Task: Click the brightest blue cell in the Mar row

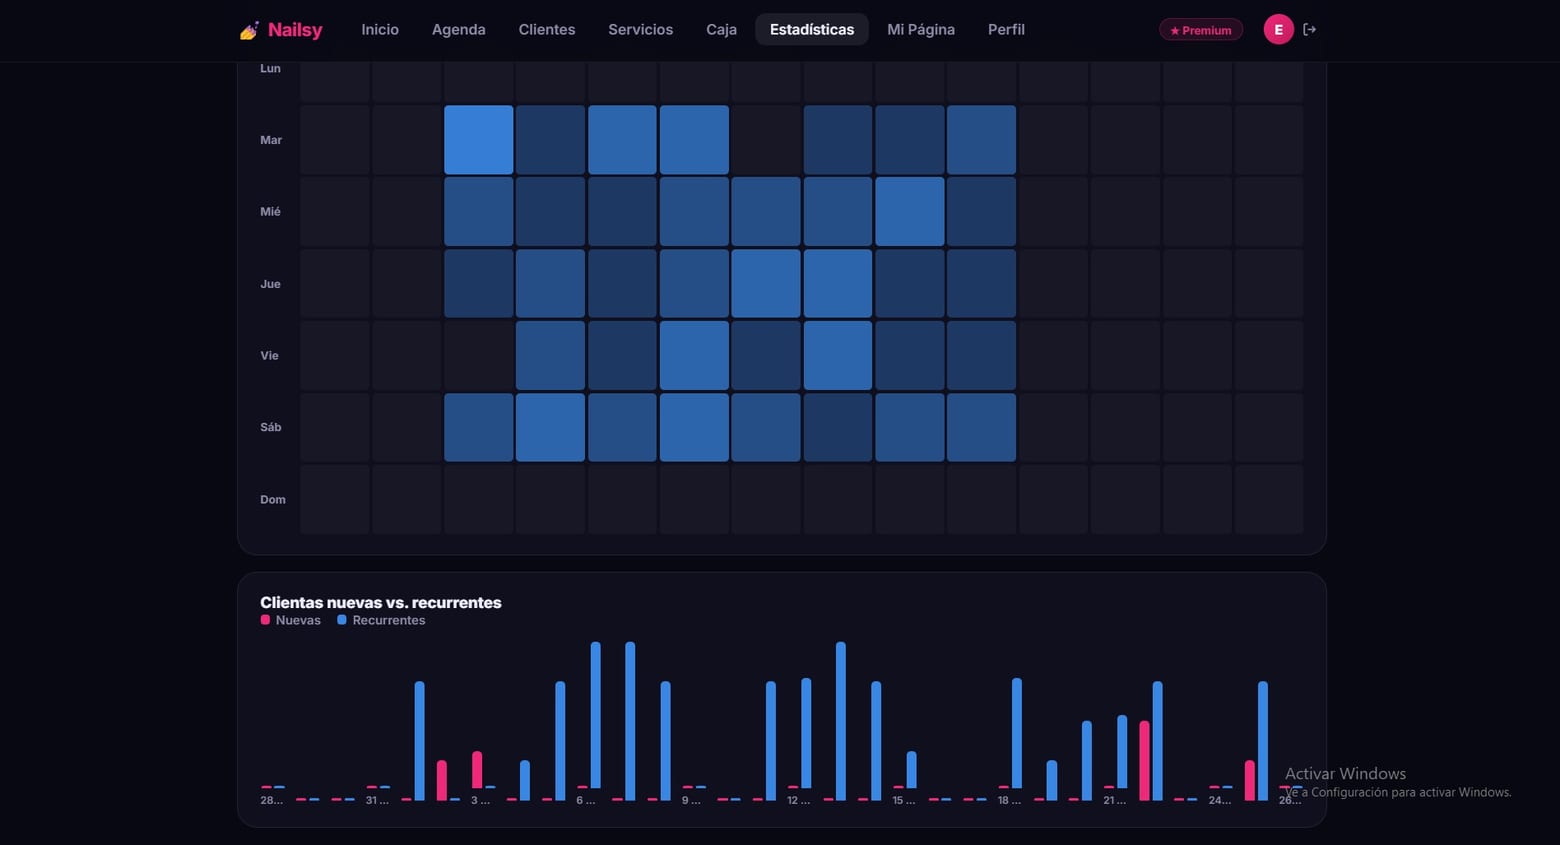Action: pos(479,140)
